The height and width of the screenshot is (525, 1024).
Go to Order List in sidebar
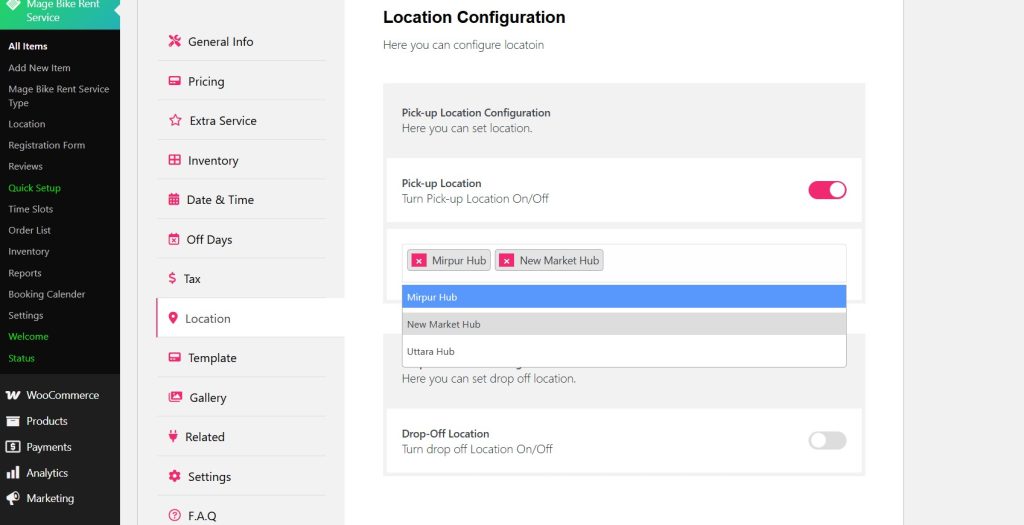pyautogui.click(x=30, y=230)
